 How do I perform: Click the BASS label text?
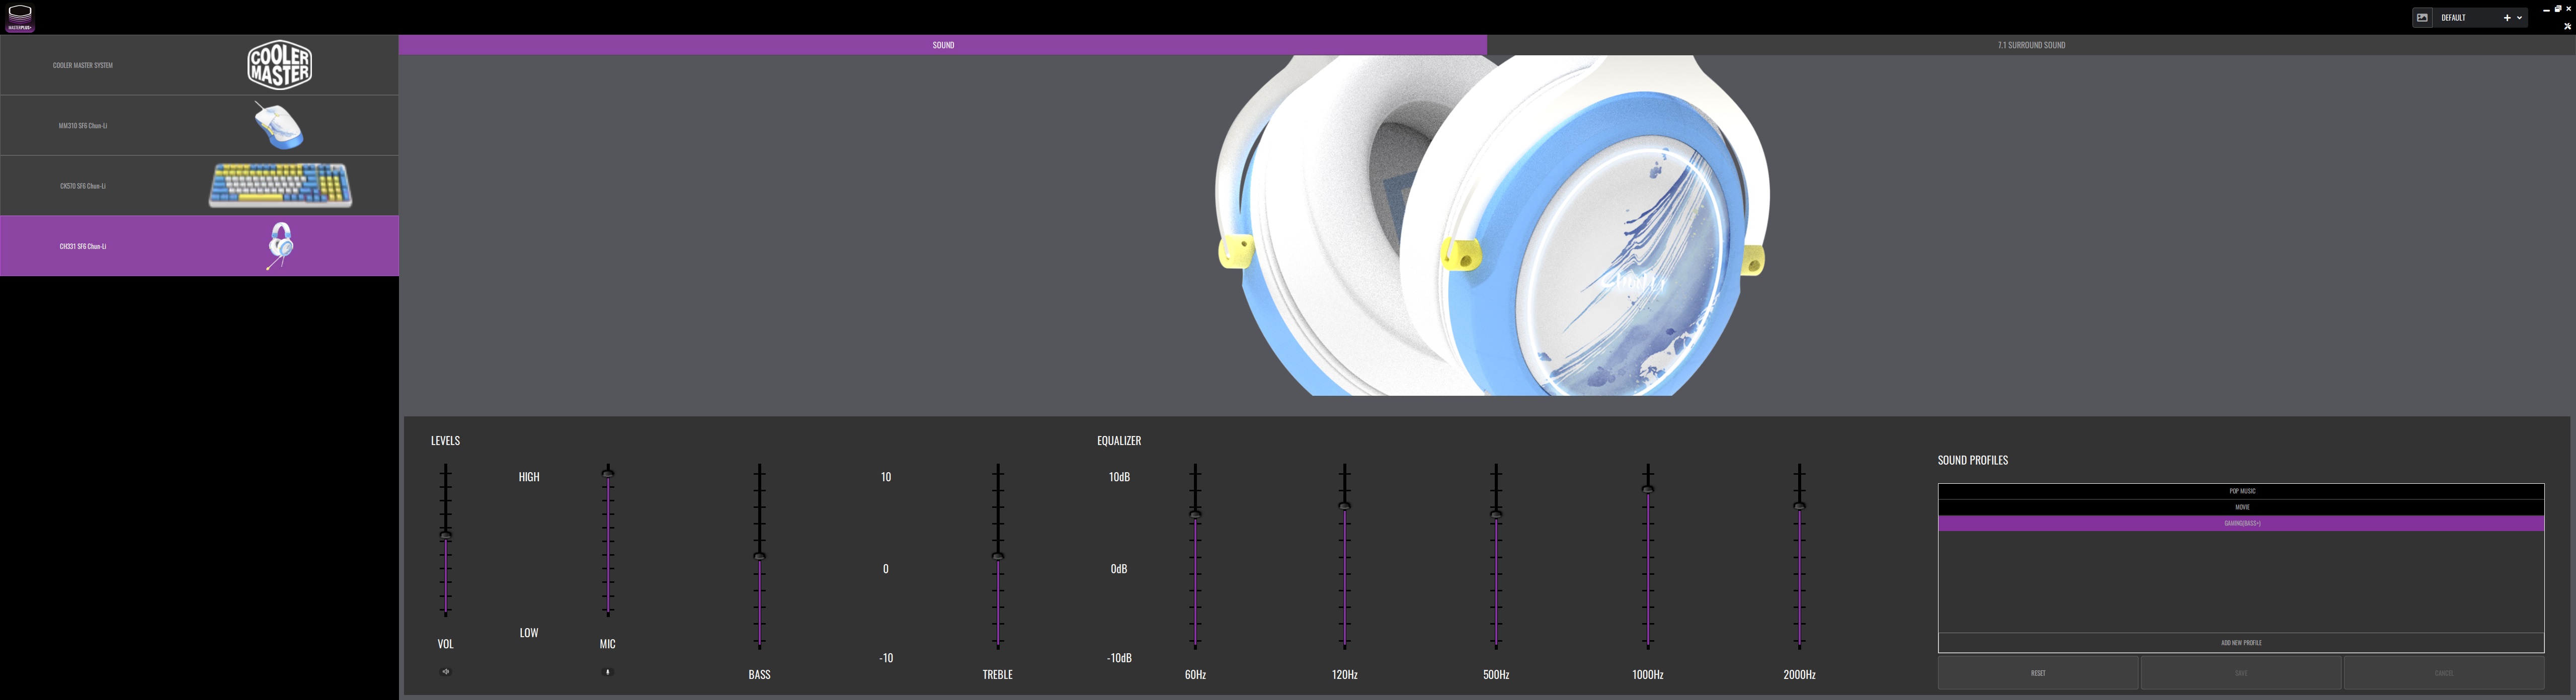pos(760,675)
